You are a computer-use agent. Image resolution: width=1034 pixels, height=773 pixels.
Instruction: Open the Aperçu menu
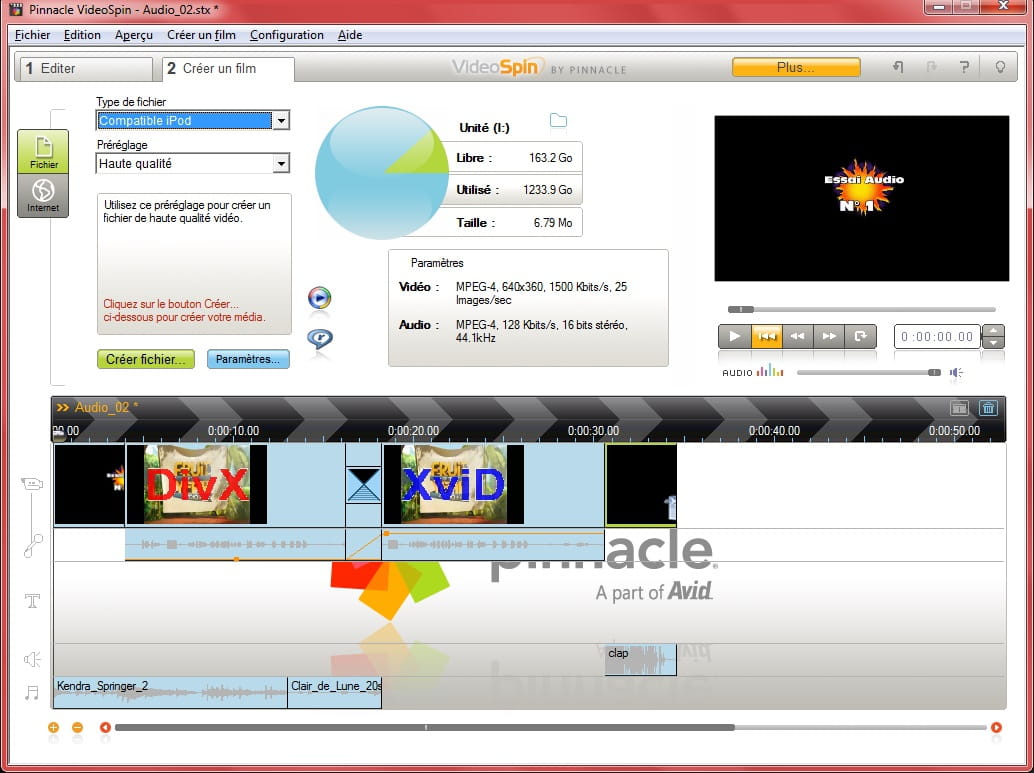134,35
